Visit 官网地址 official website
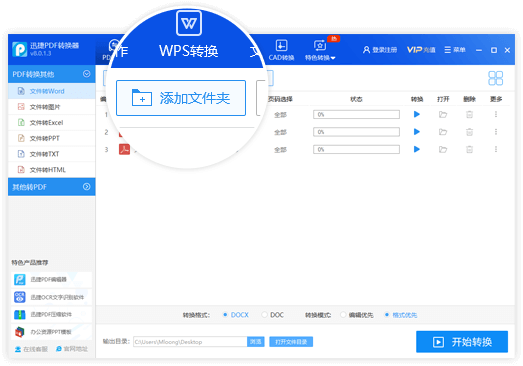523x366 pixels. [72, 349]
